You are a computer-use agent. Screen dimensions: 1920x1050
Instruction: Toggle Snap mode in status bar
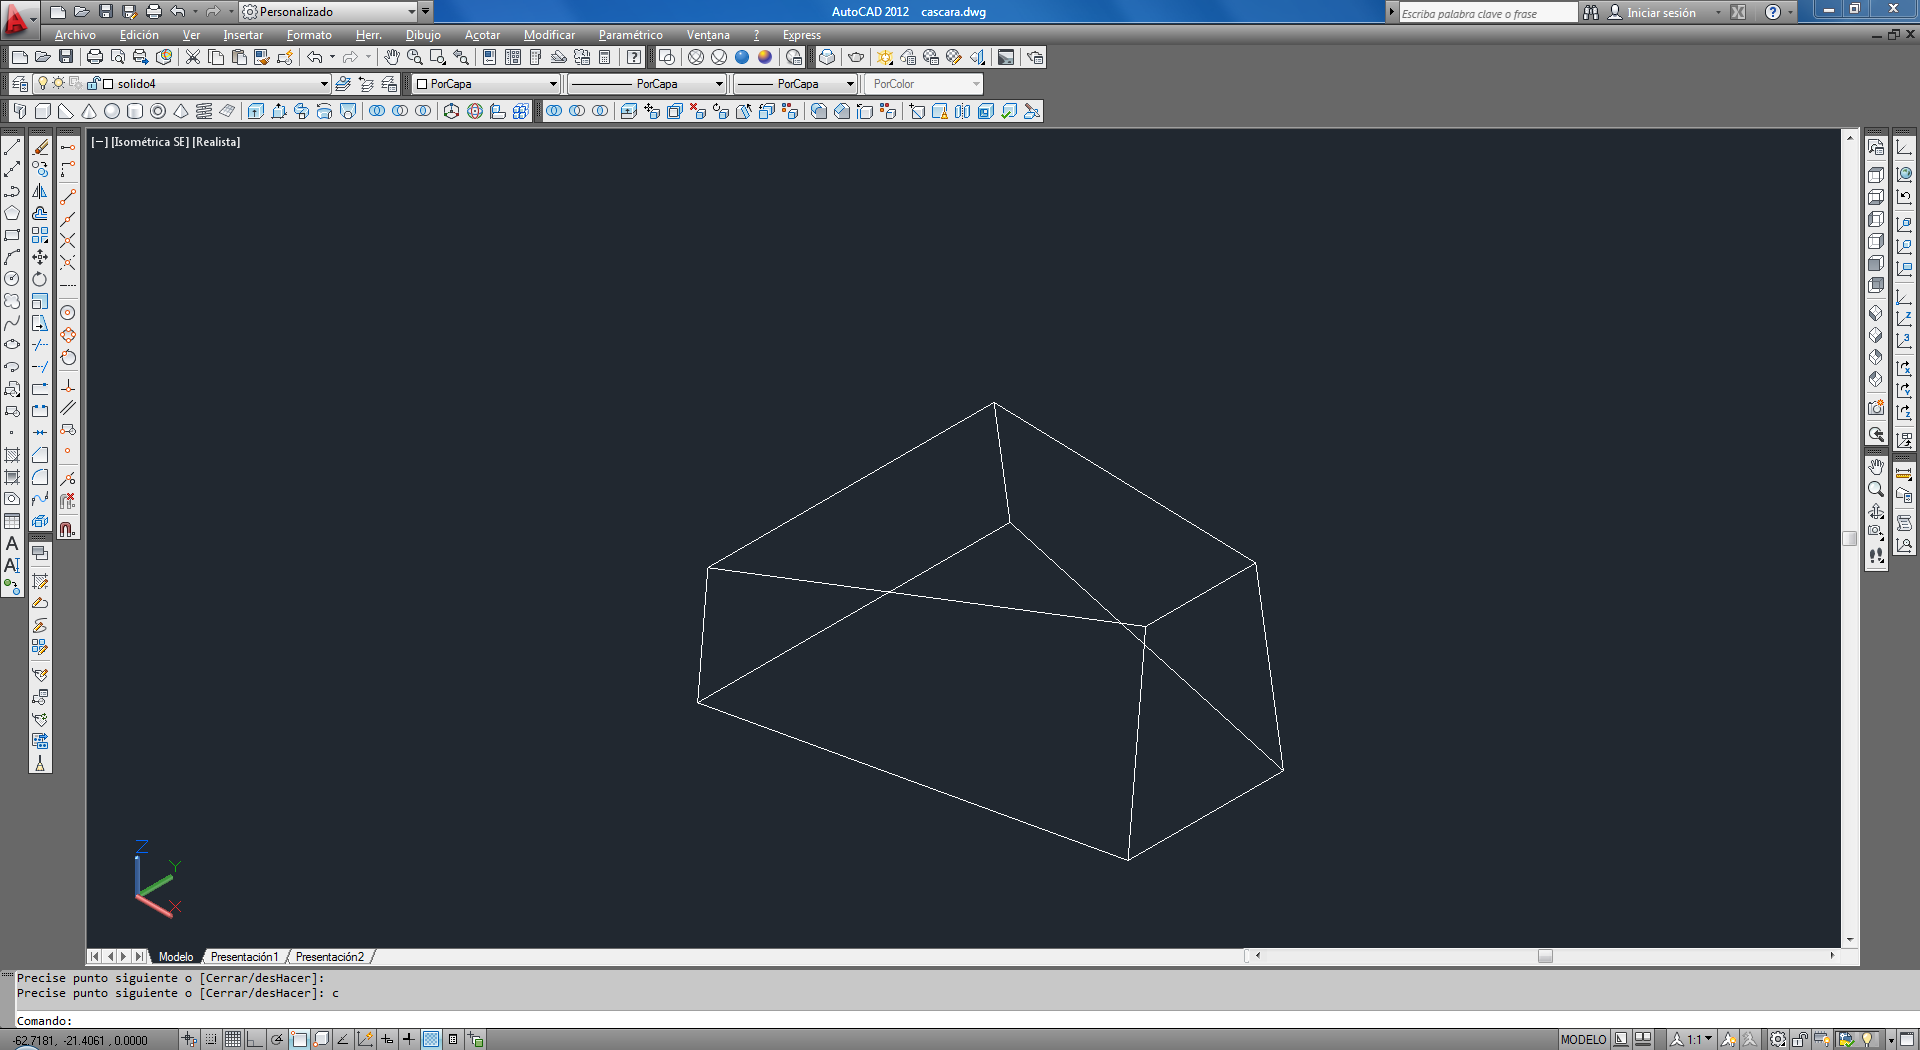(x=211, y=1040)
